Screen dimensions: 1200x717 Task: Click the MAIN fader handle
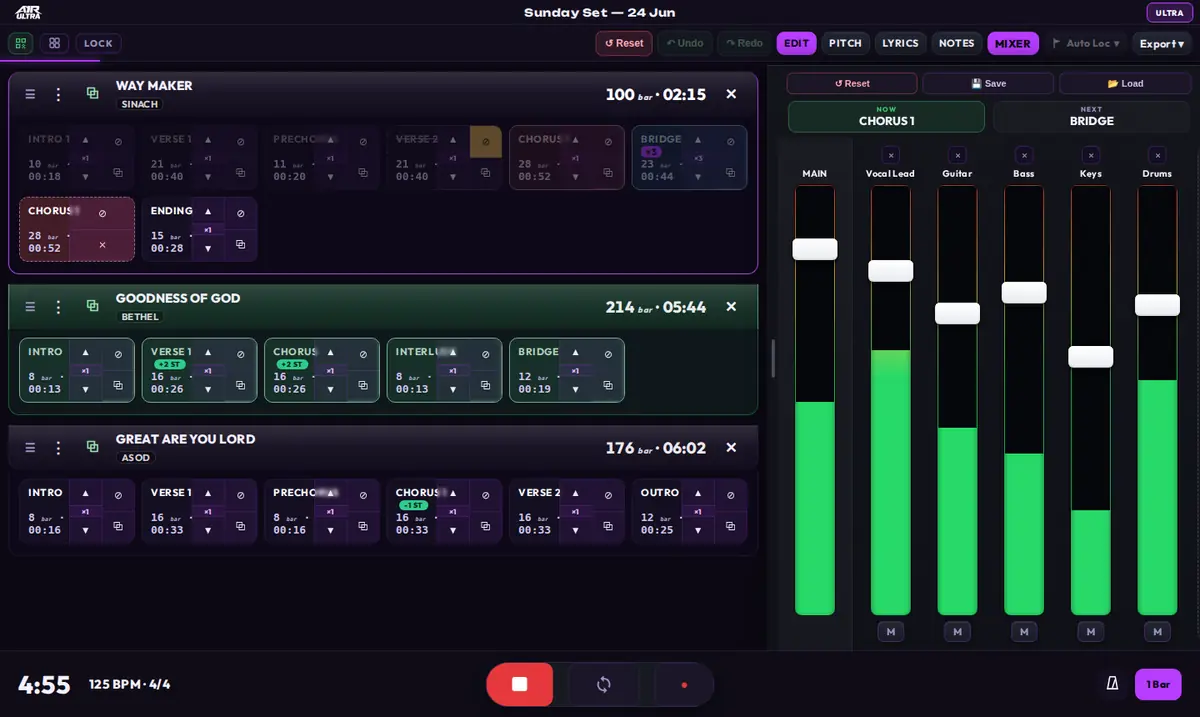815,249
